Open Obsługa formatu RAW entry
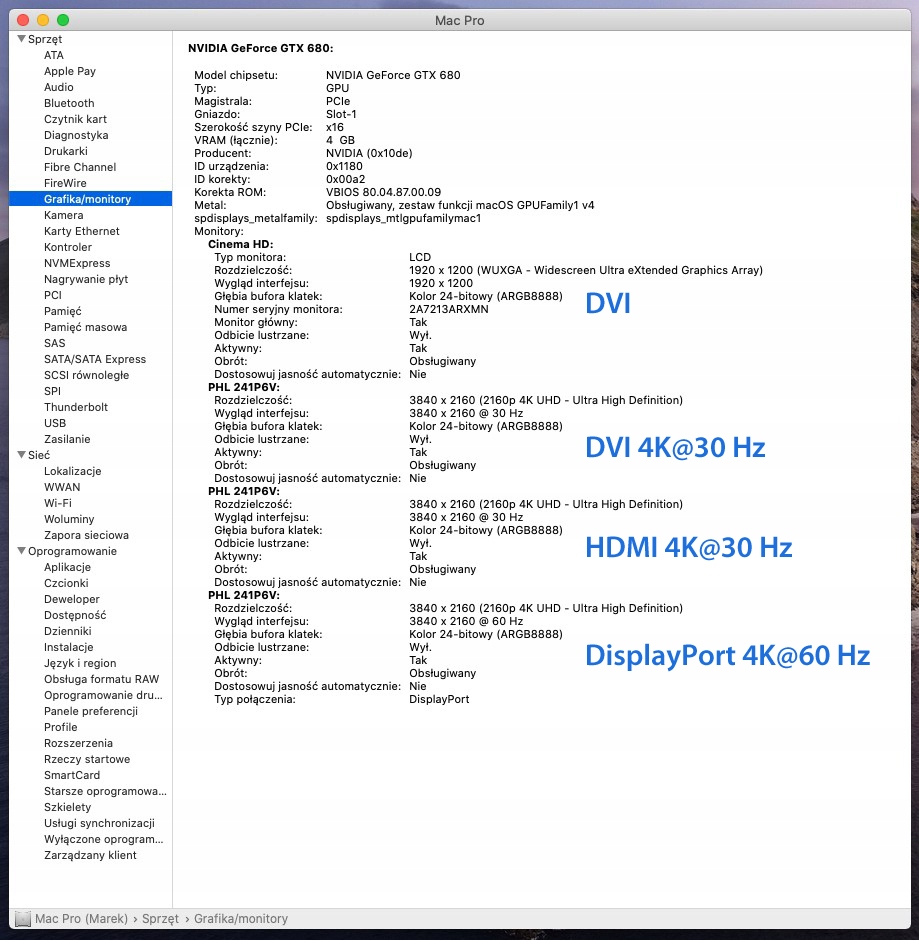Screen dimensions: 919x940 101,679
